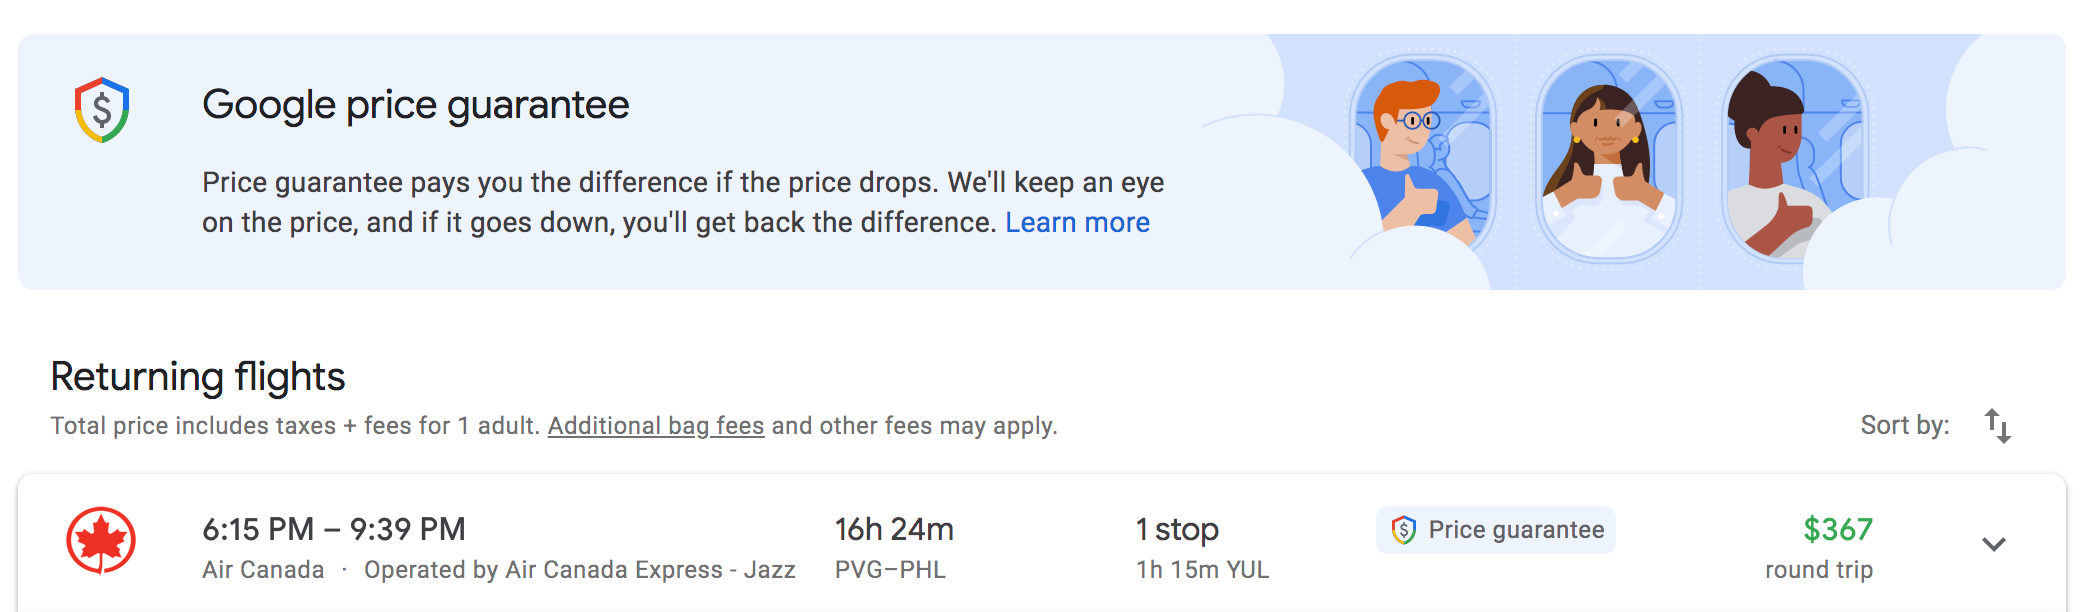Viewport: 2080px width, 612px height.
Task: Click the middle passenger giving two thumbs up
Action: click(1608, 158)
